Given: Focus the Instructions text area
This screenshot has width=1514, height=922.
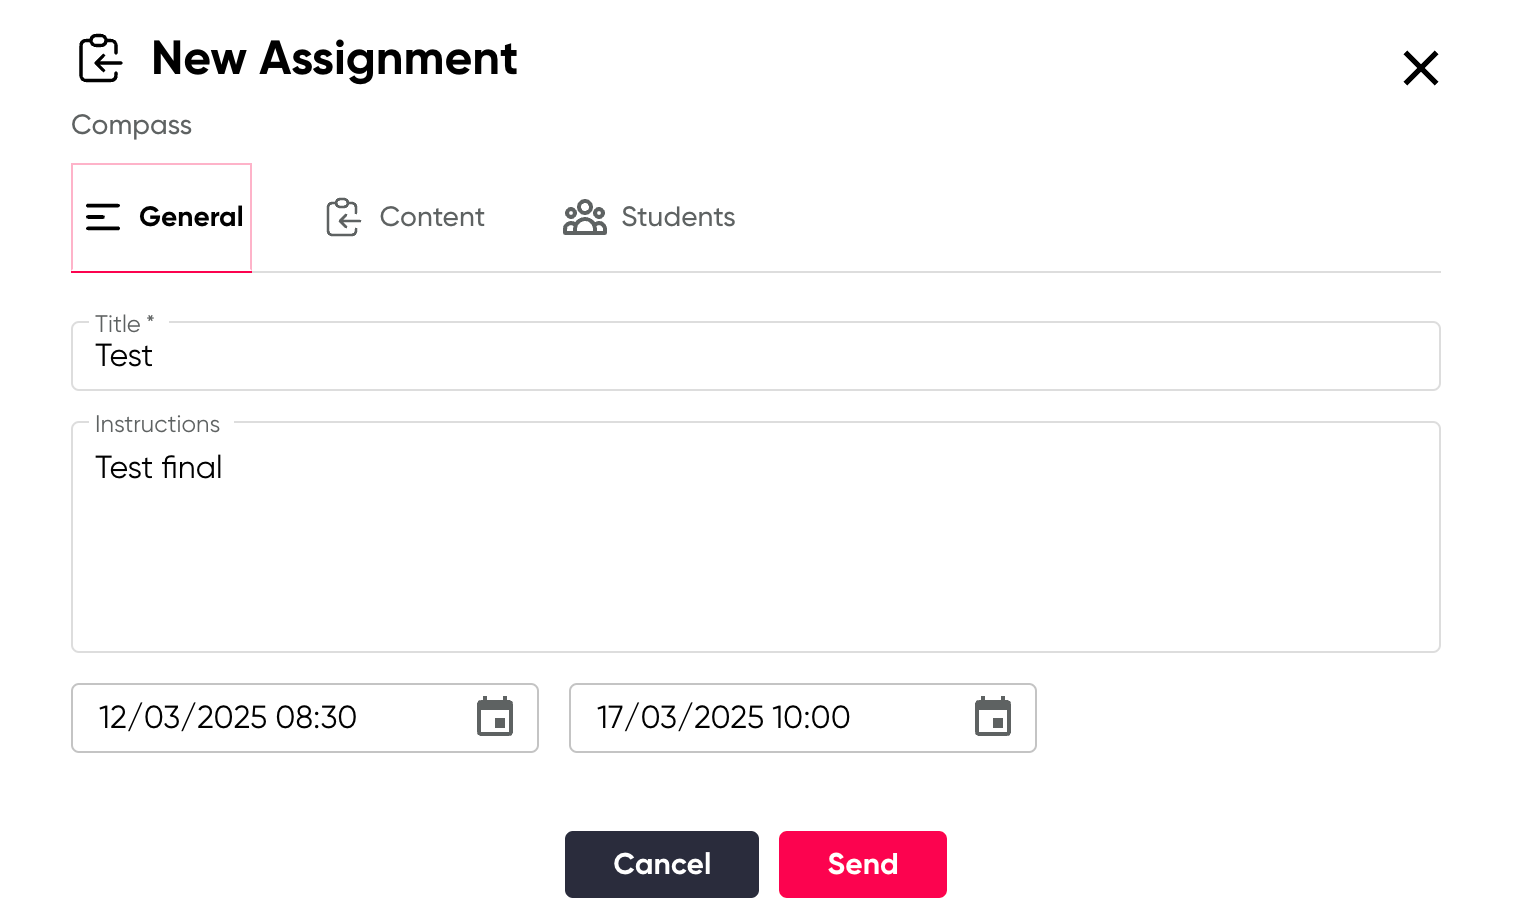Looking at the screenshot, I should [x=755, y=540].
